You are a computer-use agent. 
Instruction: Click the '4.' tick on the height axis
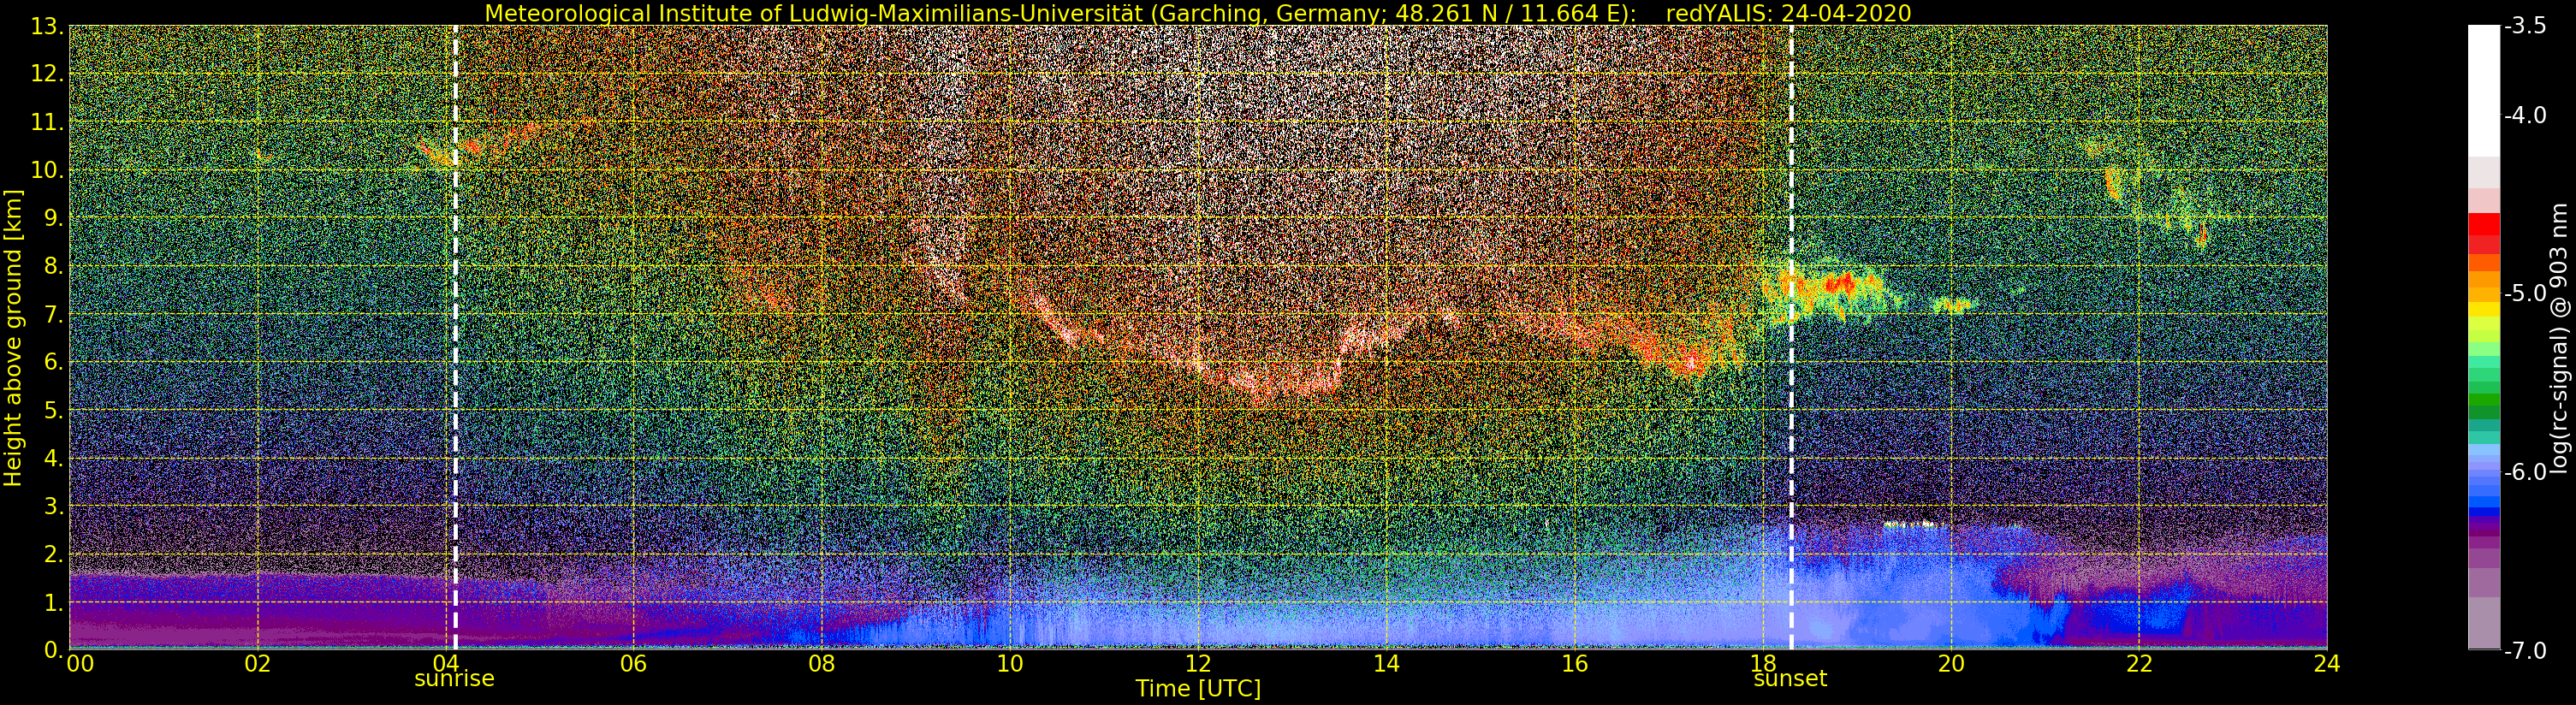pos(53,458)
